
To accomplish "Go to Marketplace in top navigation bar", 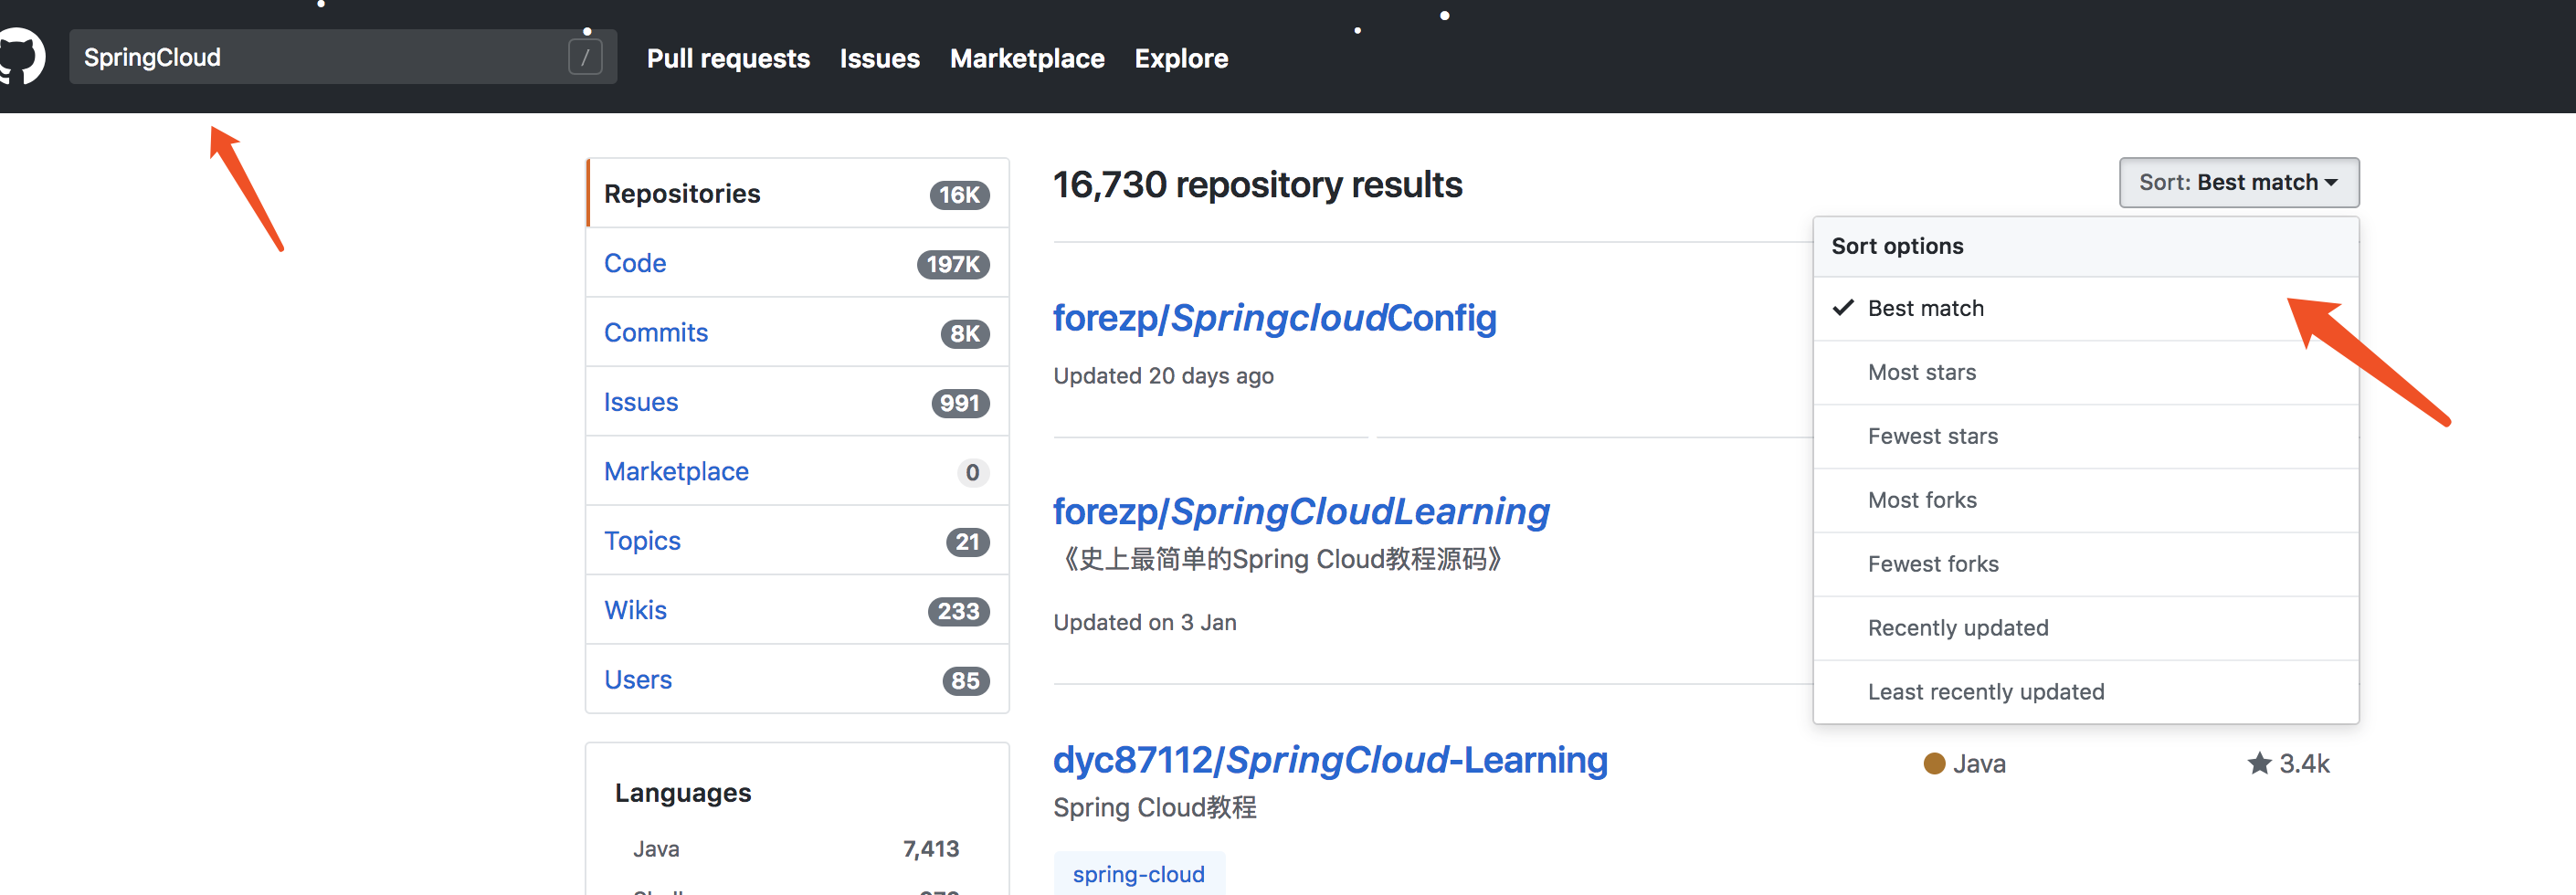I will (1027, 58).
